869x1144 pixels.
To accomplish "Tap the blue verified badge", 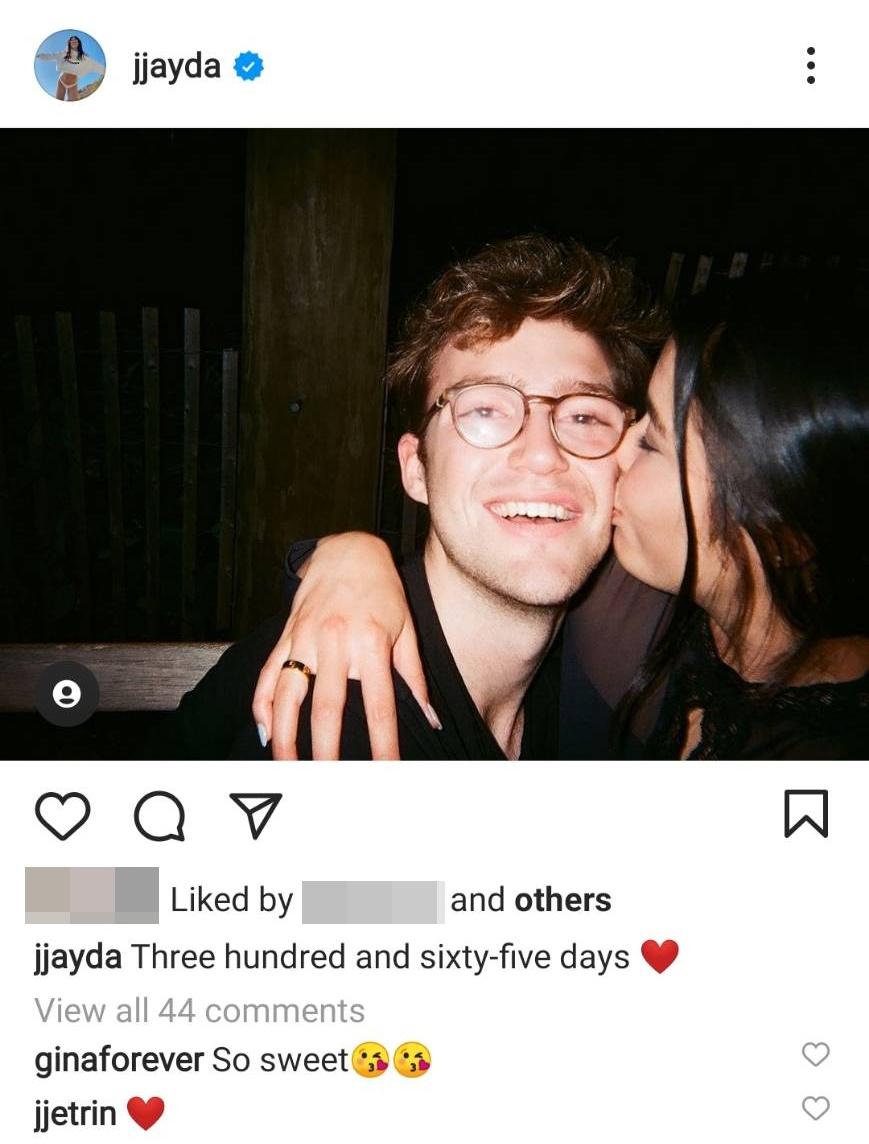I will pyautogui.click(x=248, y=66).
